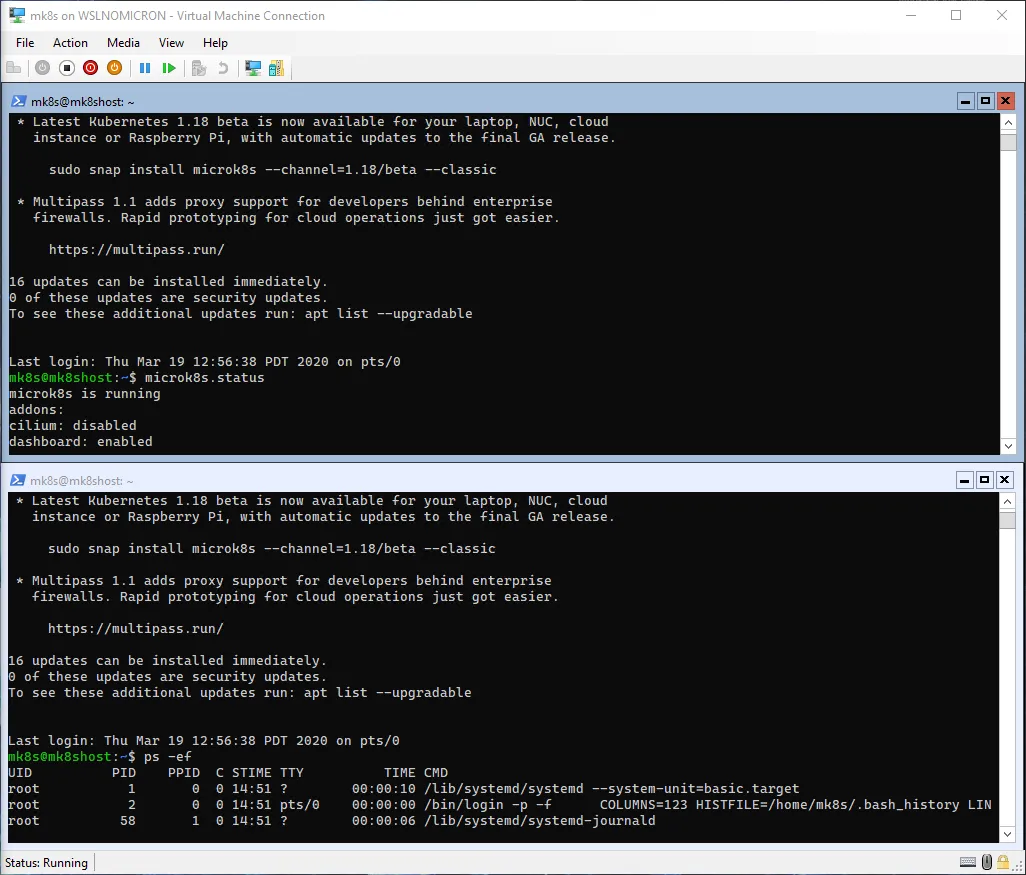Click the green Reset play icon
Viewport: 1026px width, 875px height.
coord(169,68)
